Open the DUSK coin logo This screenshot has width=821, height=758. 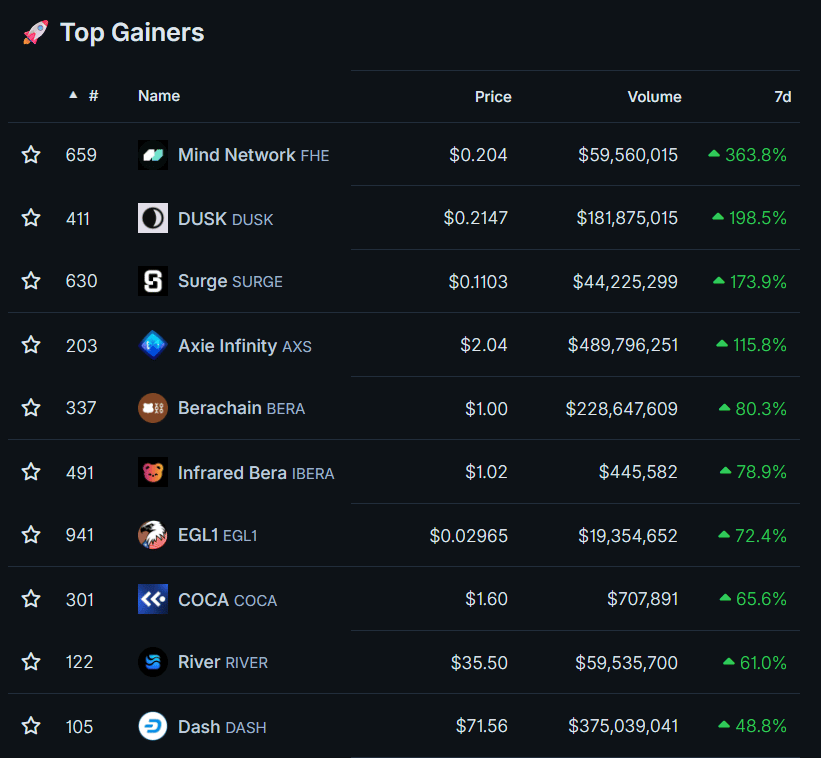point(153,218)
